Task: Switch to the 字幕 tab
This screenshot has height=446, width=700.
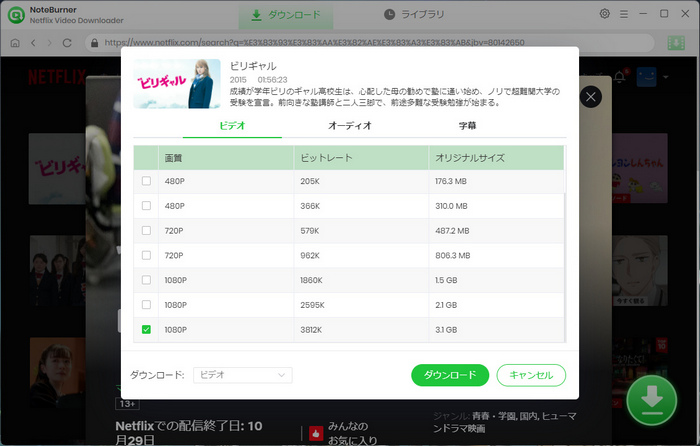Action: (467, 126)
